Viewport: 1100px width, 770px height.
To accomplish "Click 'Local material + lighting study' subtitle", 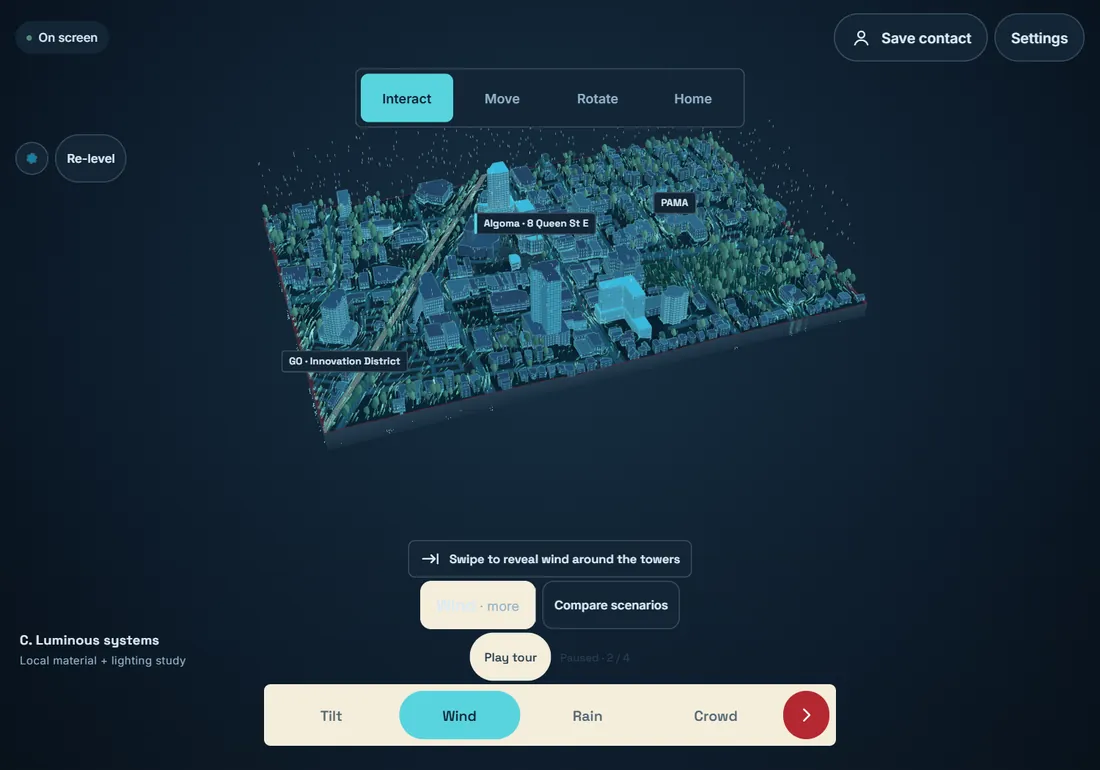I will (x=102, y=661).
